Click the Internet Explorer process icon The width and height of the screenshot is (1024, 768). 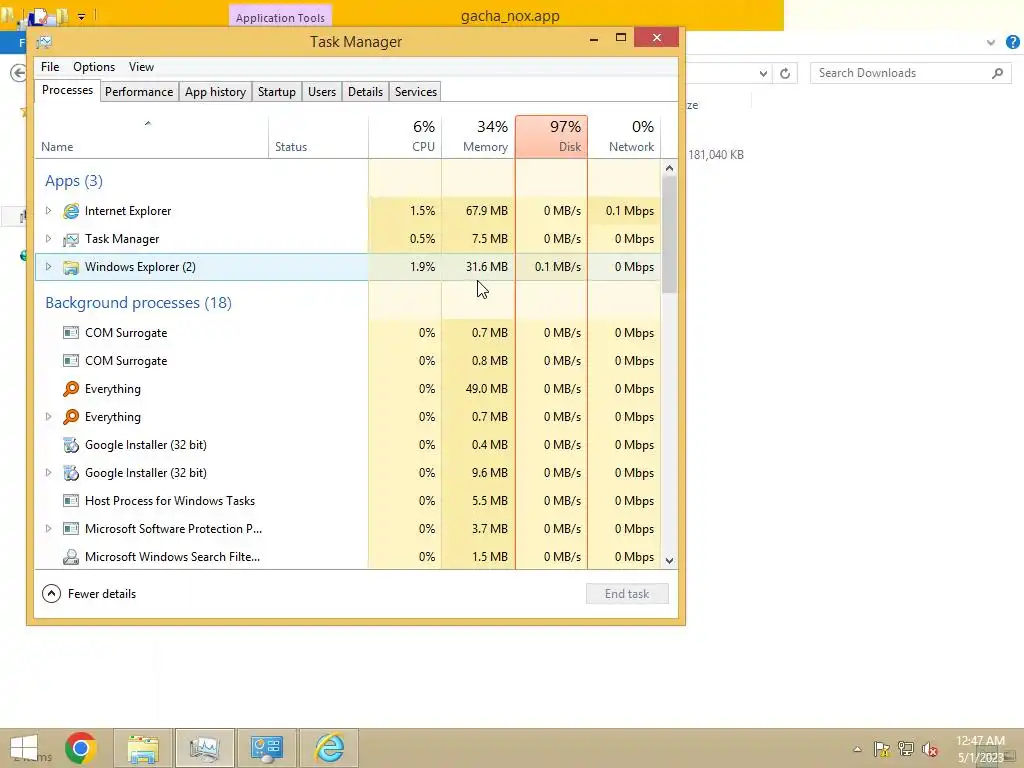click(x=71, y=211)
